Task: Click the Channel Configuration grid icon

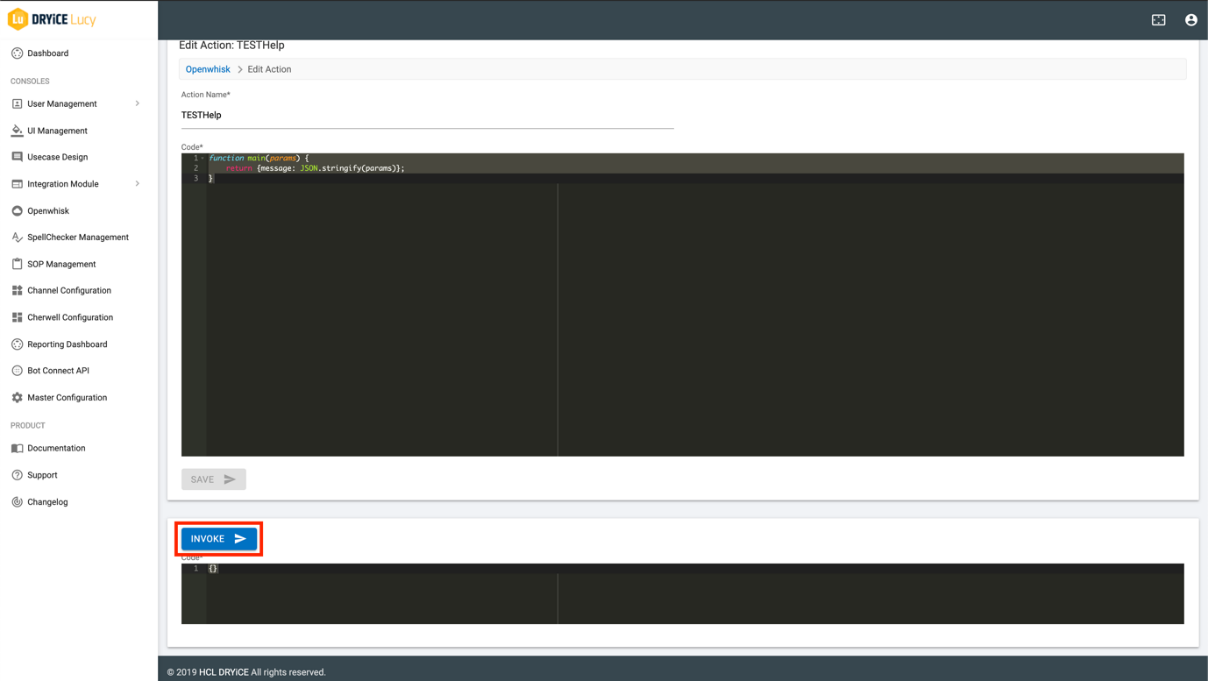Action: (x=17, y=290)
